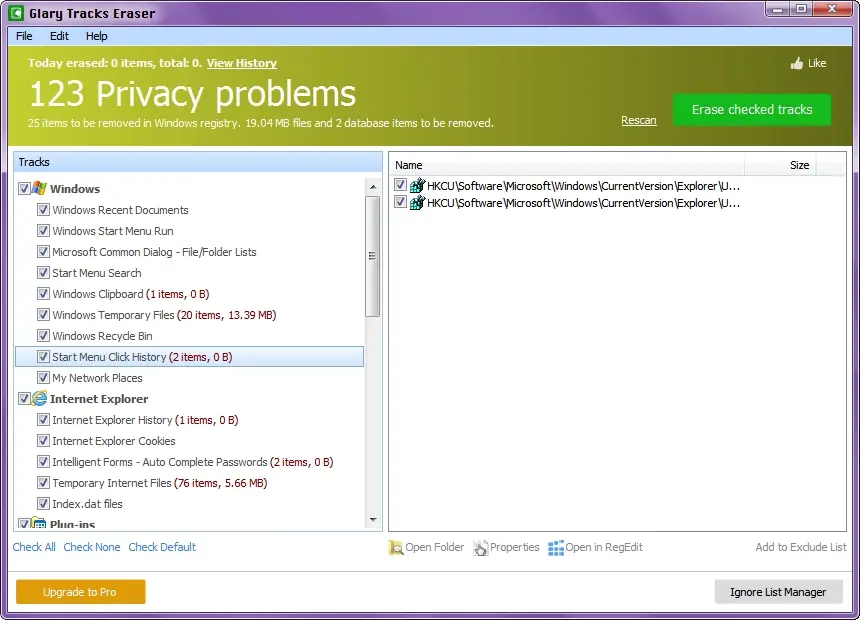860x620 pixels.
Task: Click the tracks list scrollbar thumb
Action: tap(373, 256)
